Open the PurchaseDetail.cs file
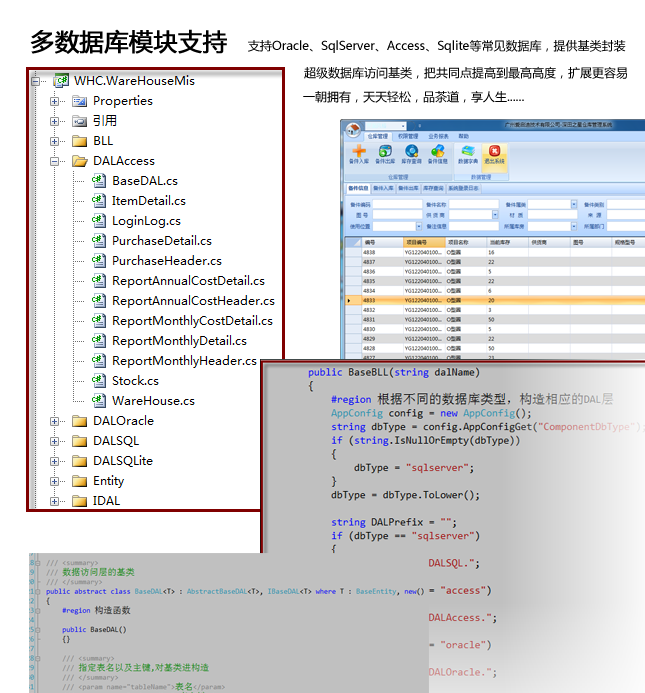Image resolution: width=645 pixels, height=693 pixels. click(162, 240)
